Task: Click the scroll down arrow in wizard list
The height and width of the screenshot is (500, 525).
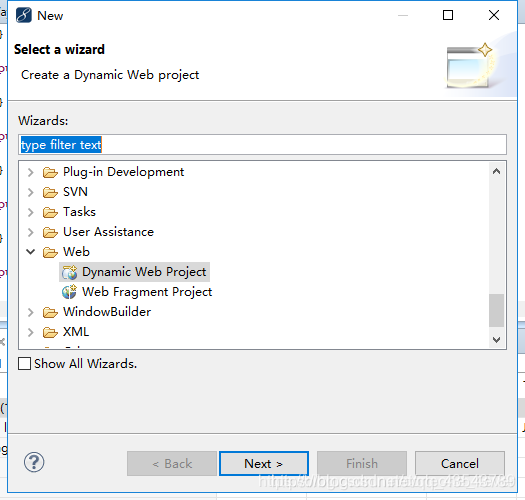Action: coord(496,339)
